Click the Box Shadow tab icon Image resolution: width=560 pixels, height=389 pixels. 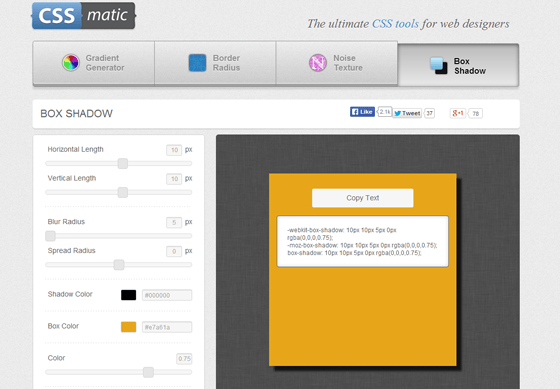439,66
